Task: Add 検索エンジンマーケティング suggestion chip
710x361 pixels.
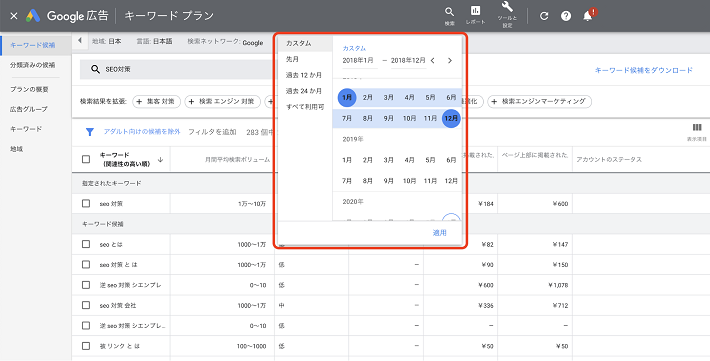Action: click(x=539, y=101)
